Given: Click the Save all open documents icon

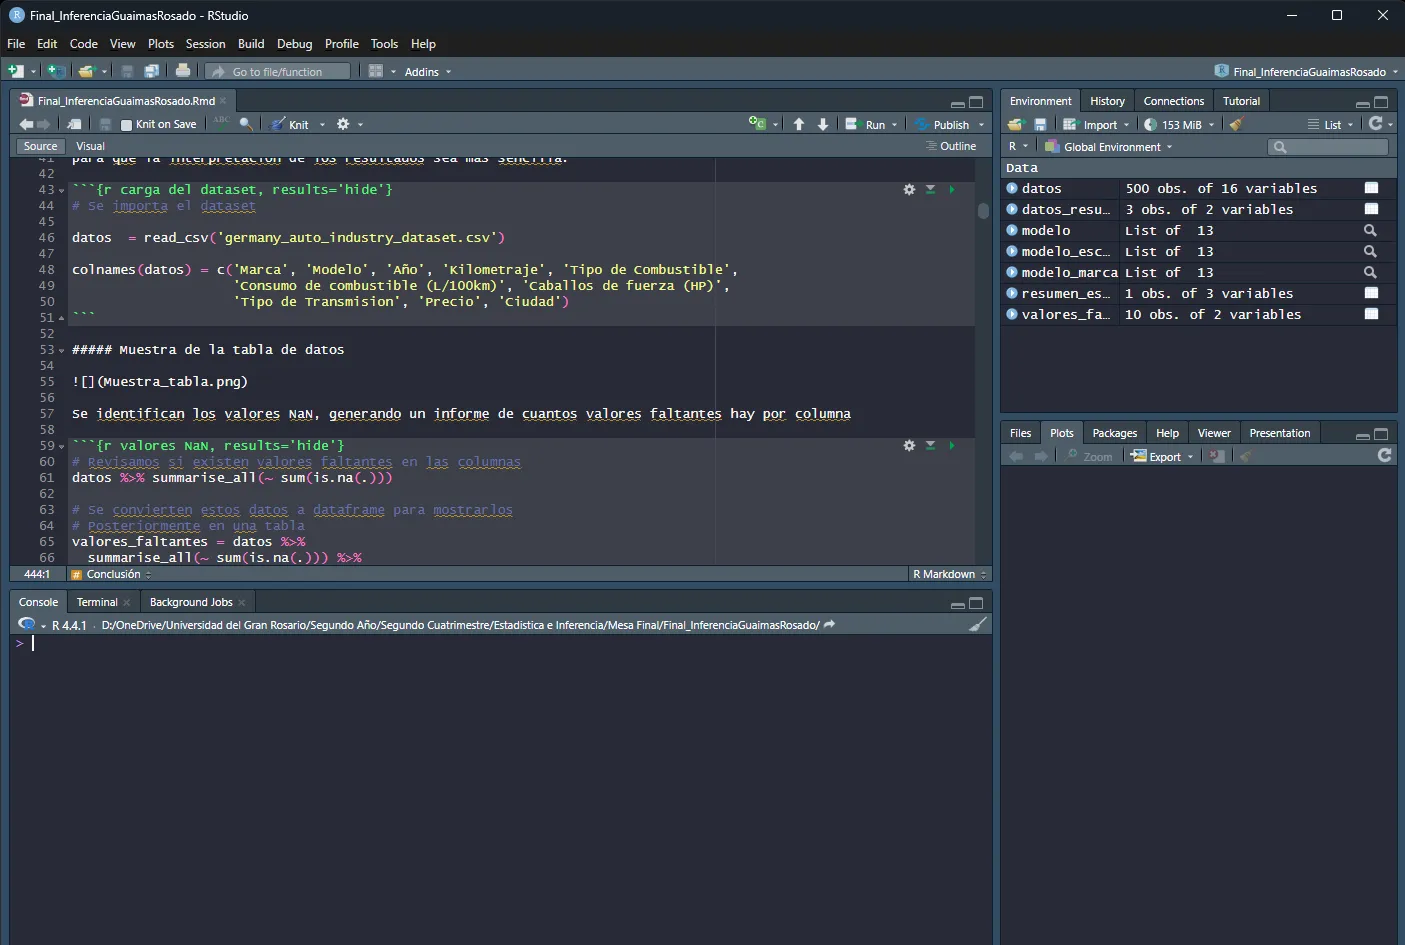Looking at the screenshot, I should [x=151, y=71].
